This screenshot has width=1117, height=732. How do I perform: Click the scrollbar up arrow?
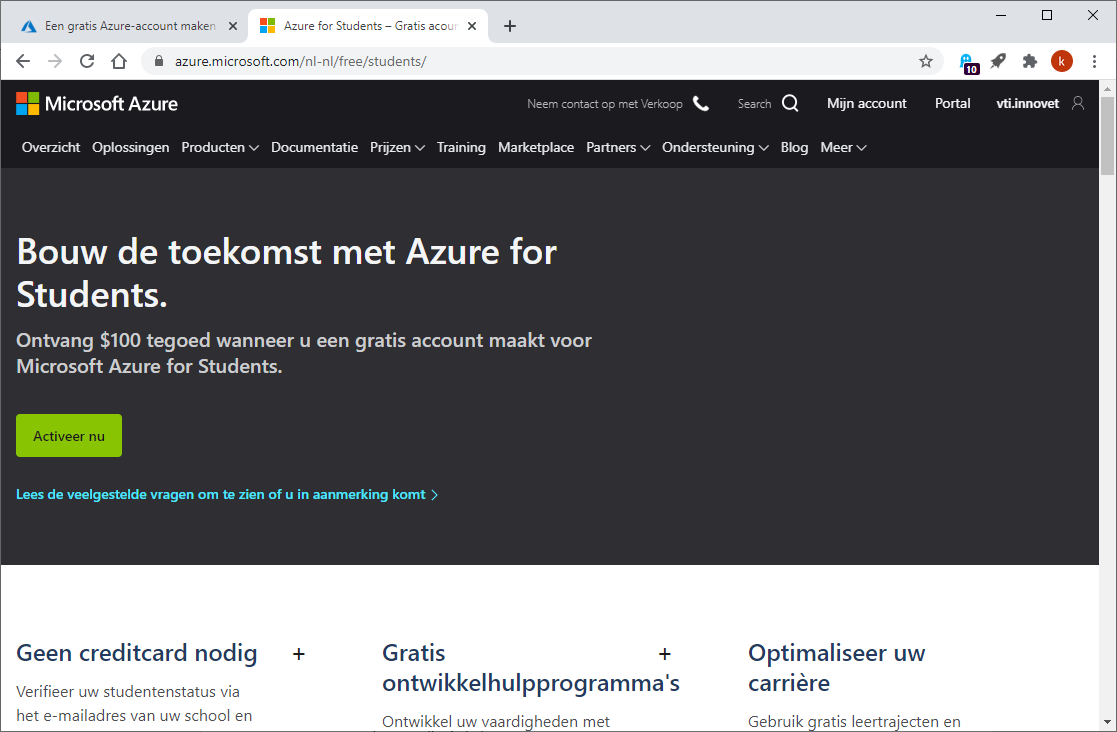pos(1107,88)
